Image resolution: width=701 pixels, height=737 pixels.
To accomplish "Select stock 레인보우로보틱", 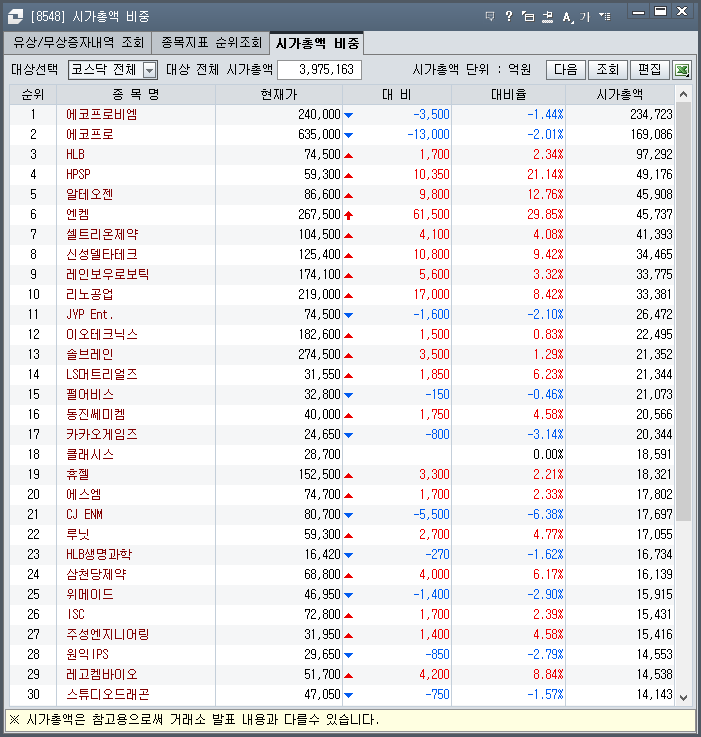I will (x=108, y=274).
